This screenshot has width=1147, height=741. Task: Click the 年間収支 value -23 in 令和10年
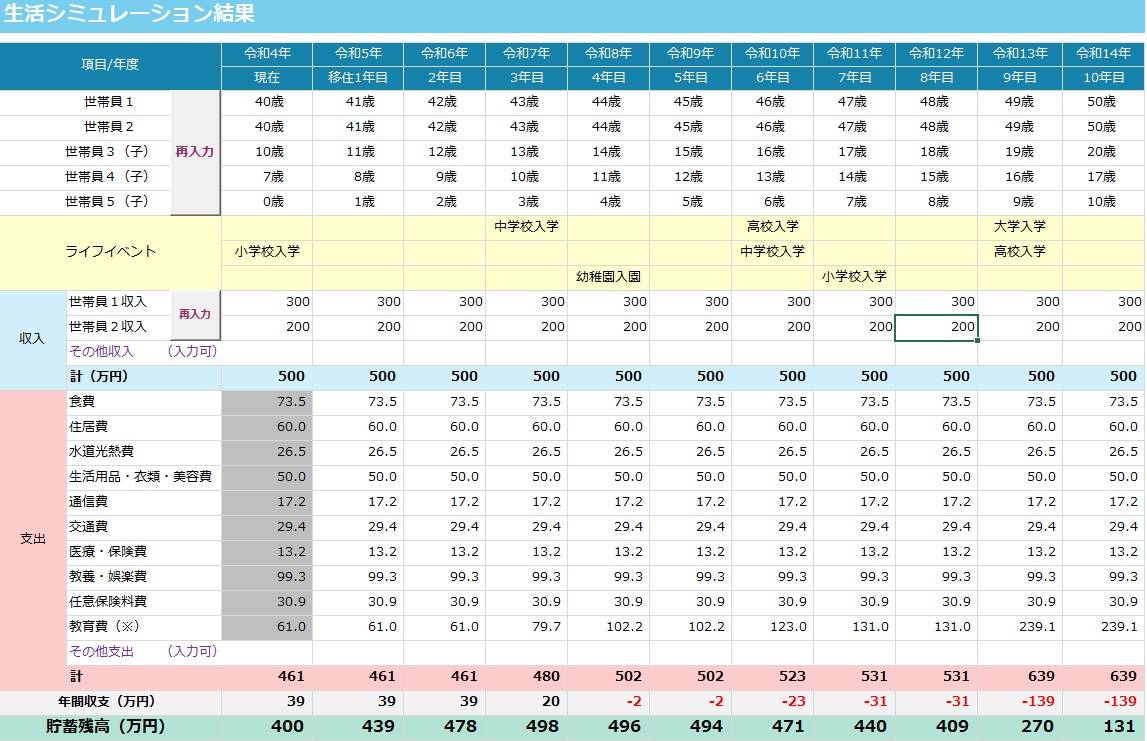click(x=772, y=702)
